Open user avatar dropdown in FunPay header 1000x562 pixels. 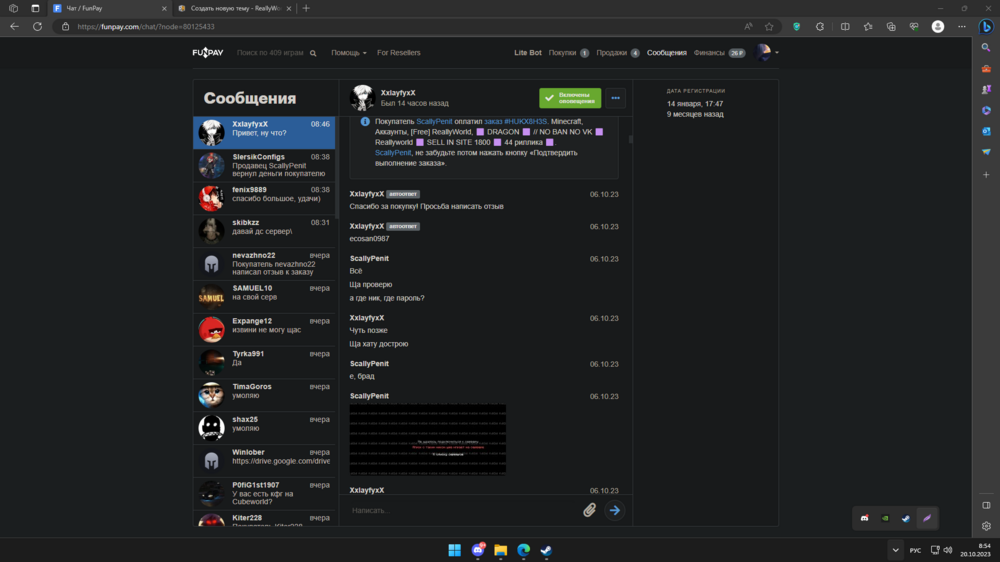767,52
